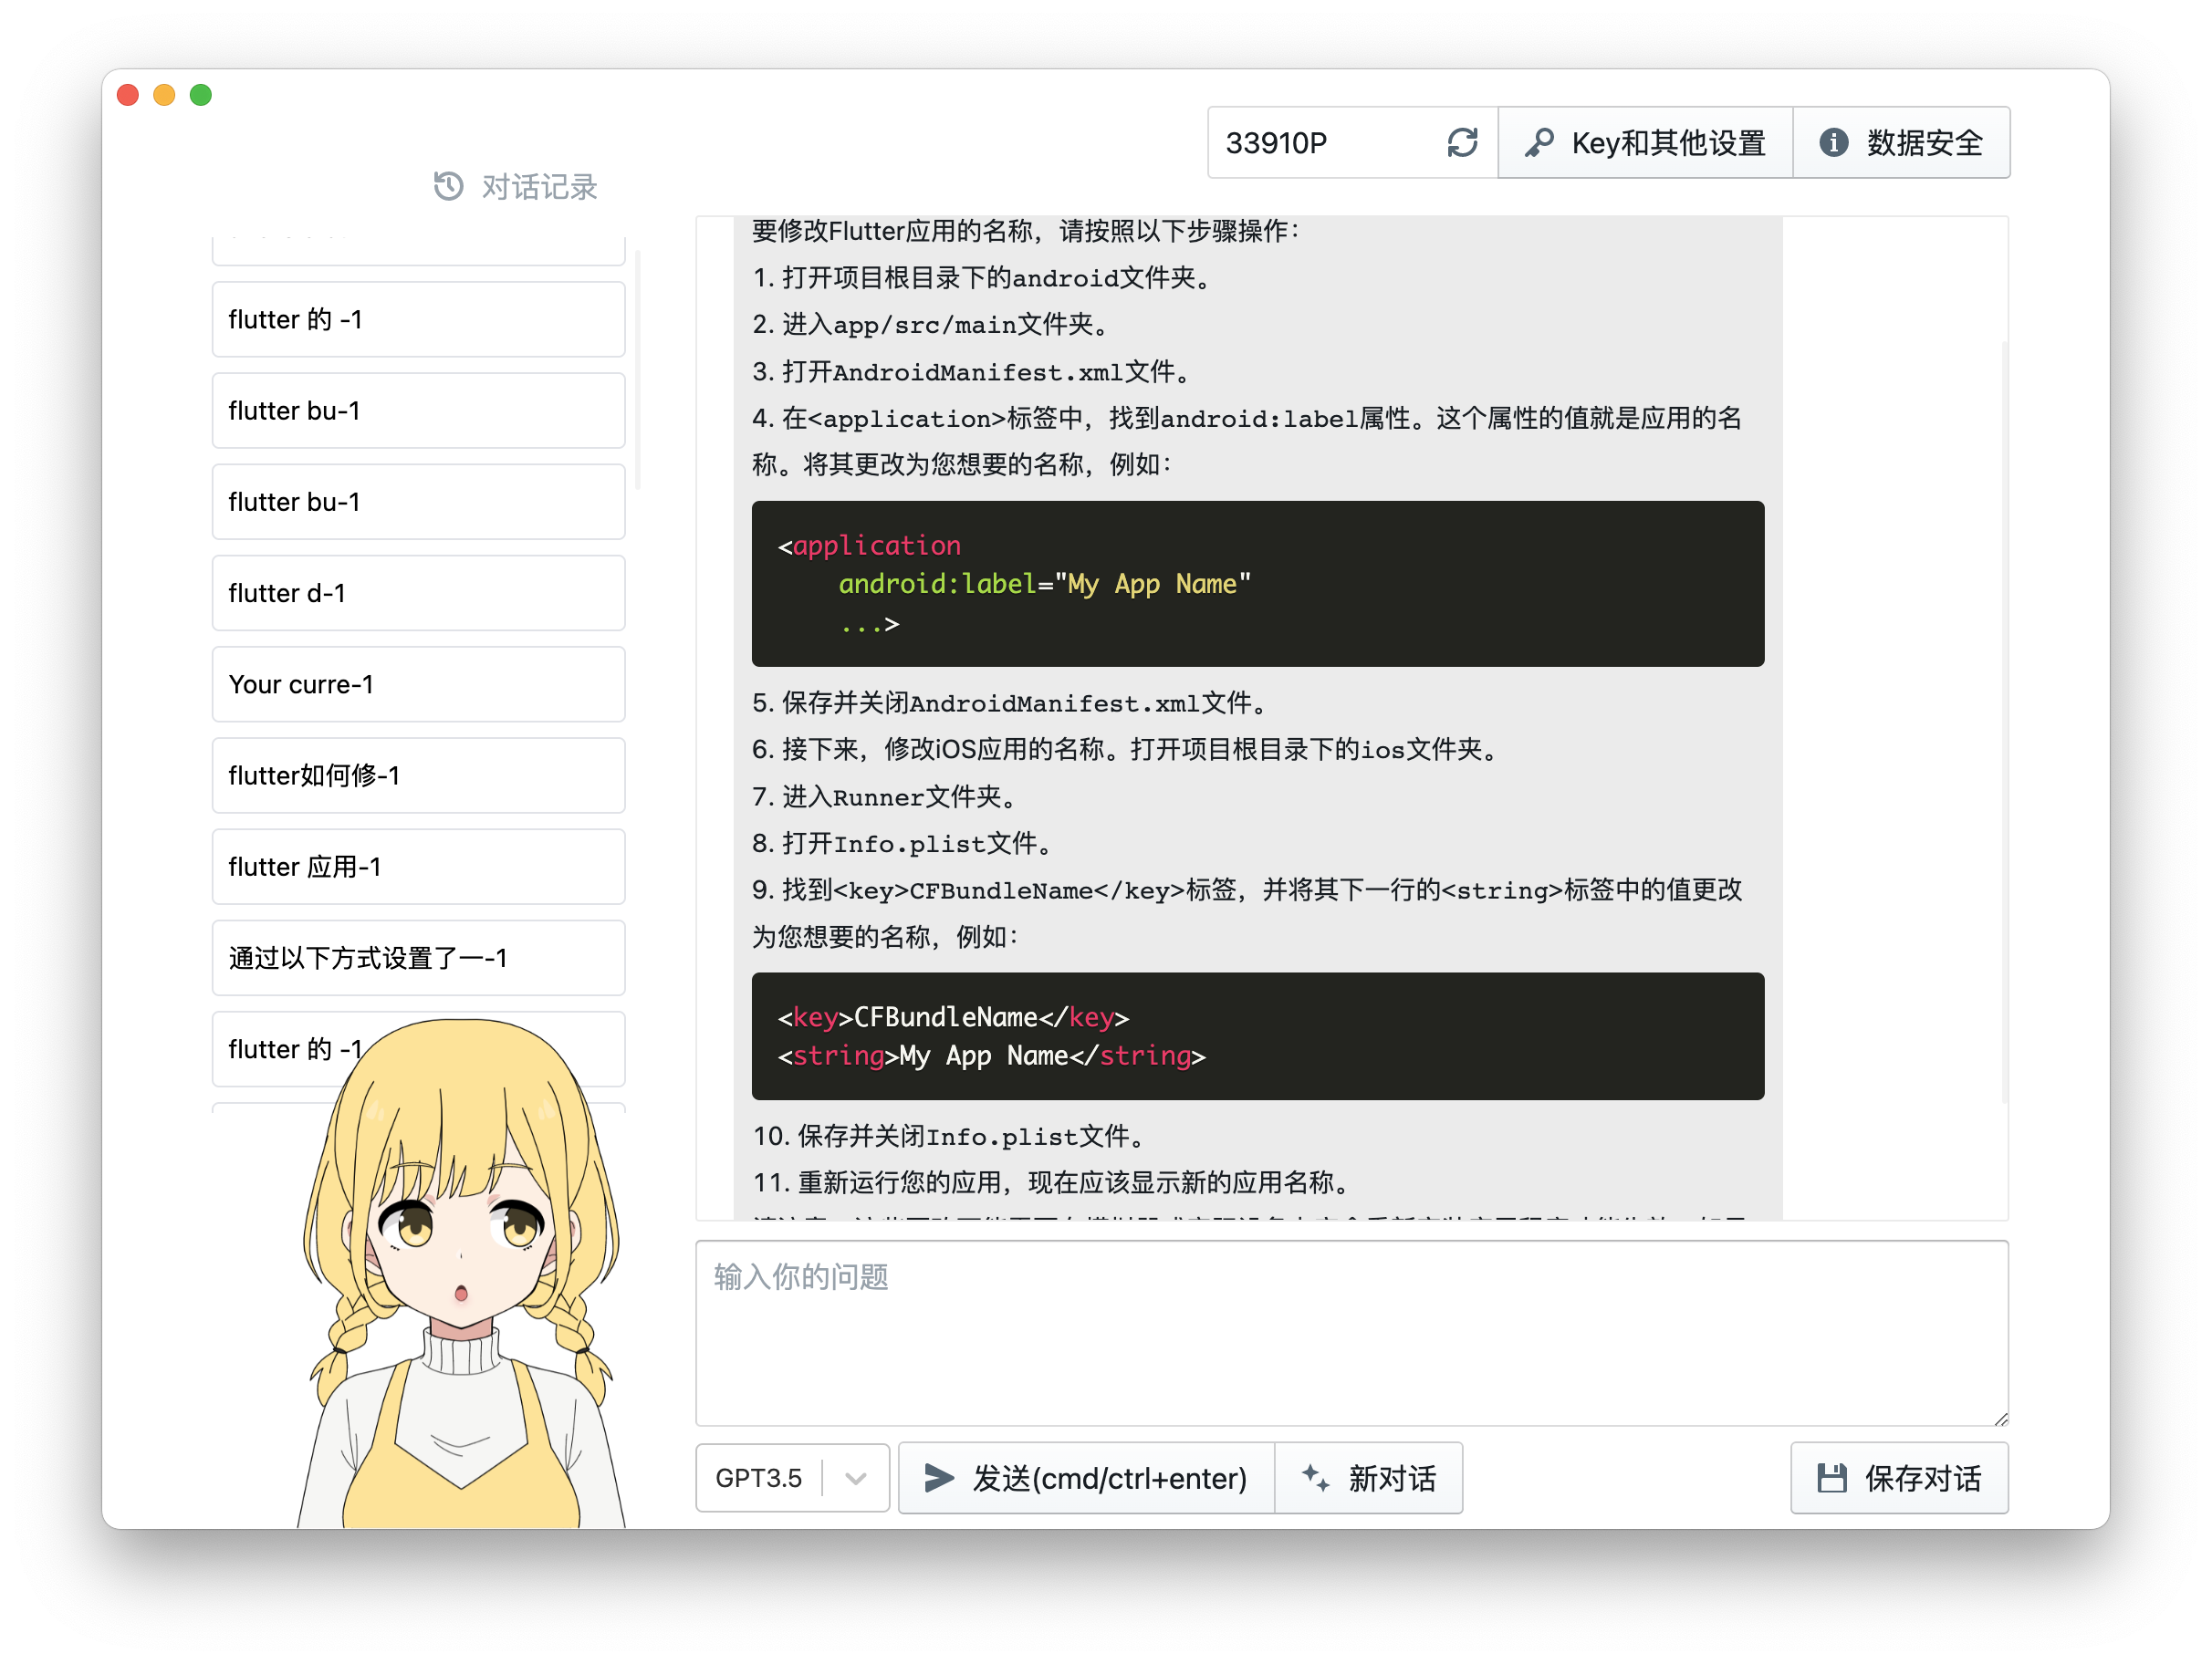This screenshot has width=2212, height=1664.
Task: Focus the 输入你的问题 text box
Action: [x=1351, y=1333]
